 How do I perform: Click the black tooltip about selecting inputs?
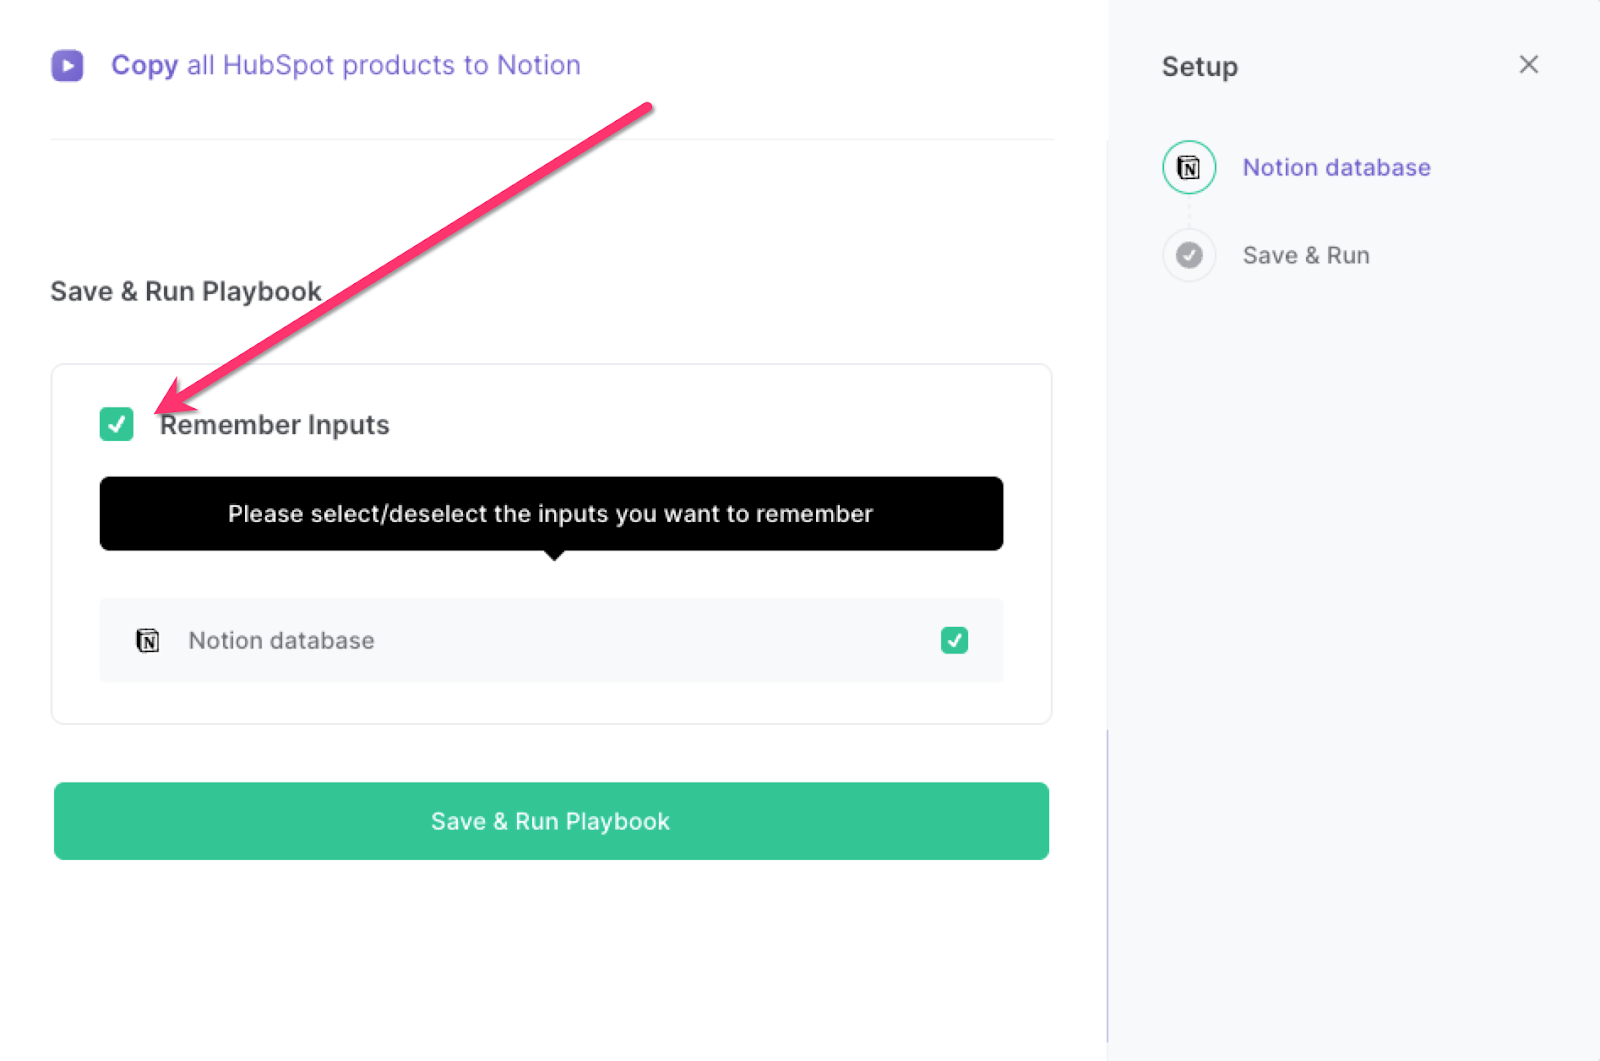[550, 514]
